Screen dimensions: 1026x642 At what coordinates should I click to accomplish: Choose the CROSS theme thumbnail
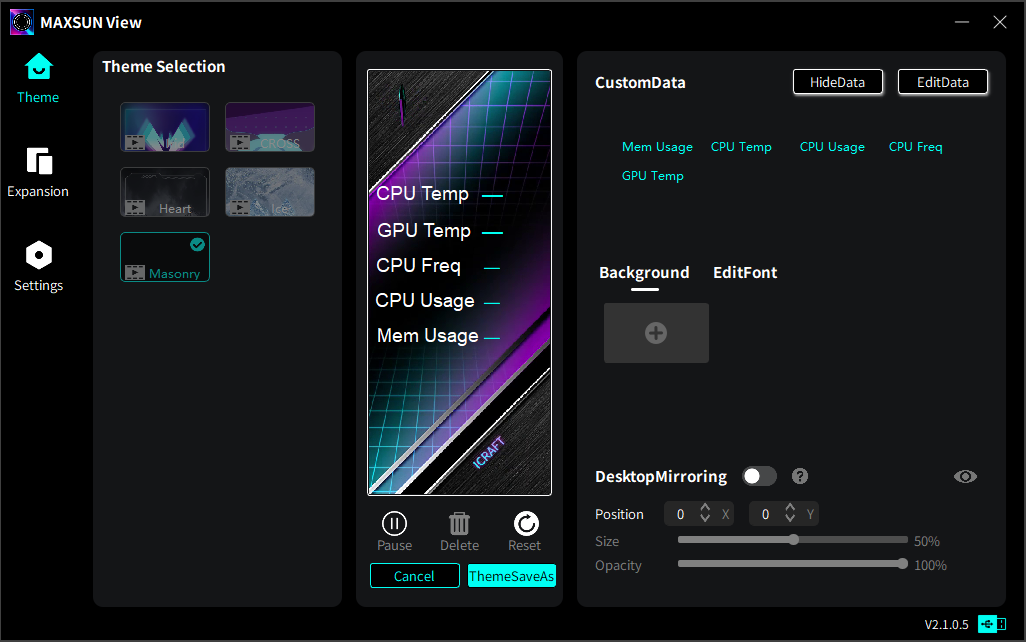pyautogui.click(x=270, y=127)
